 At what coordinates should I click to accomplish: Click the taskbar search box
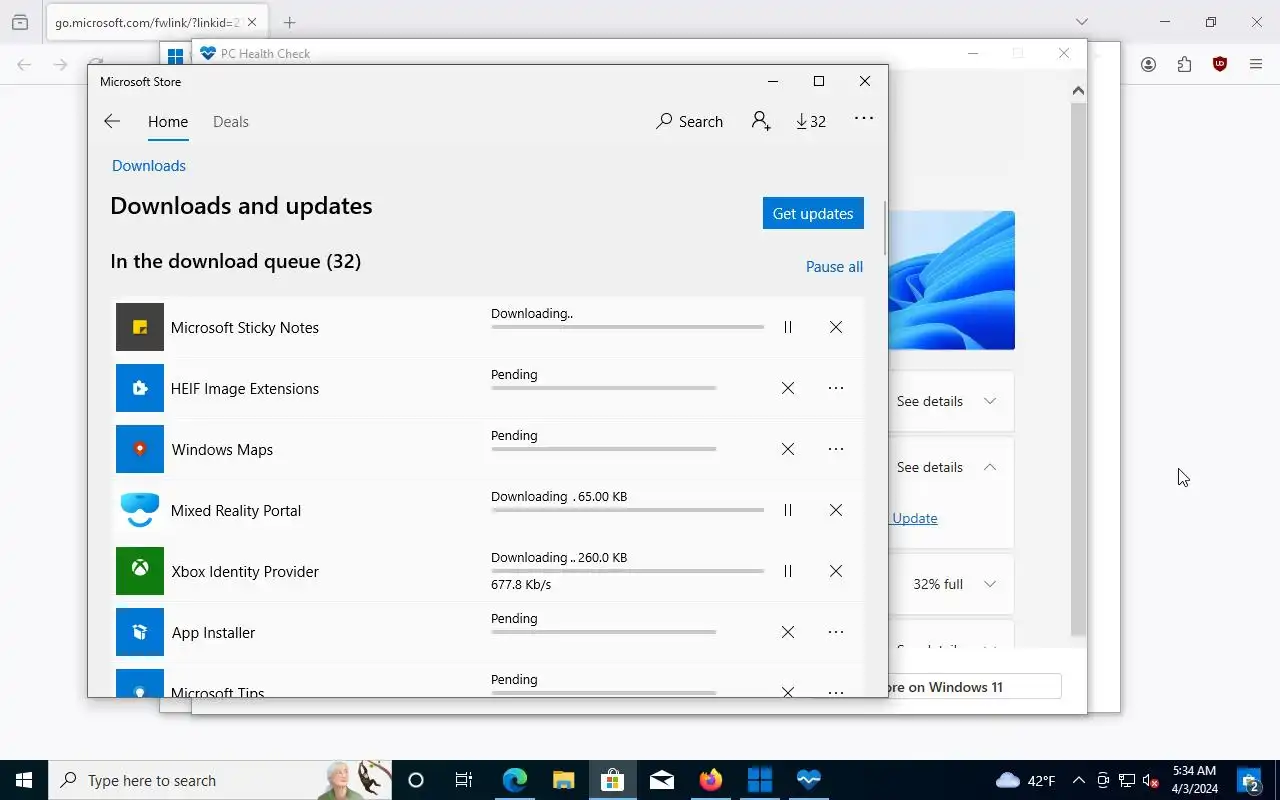pos(220,780)
